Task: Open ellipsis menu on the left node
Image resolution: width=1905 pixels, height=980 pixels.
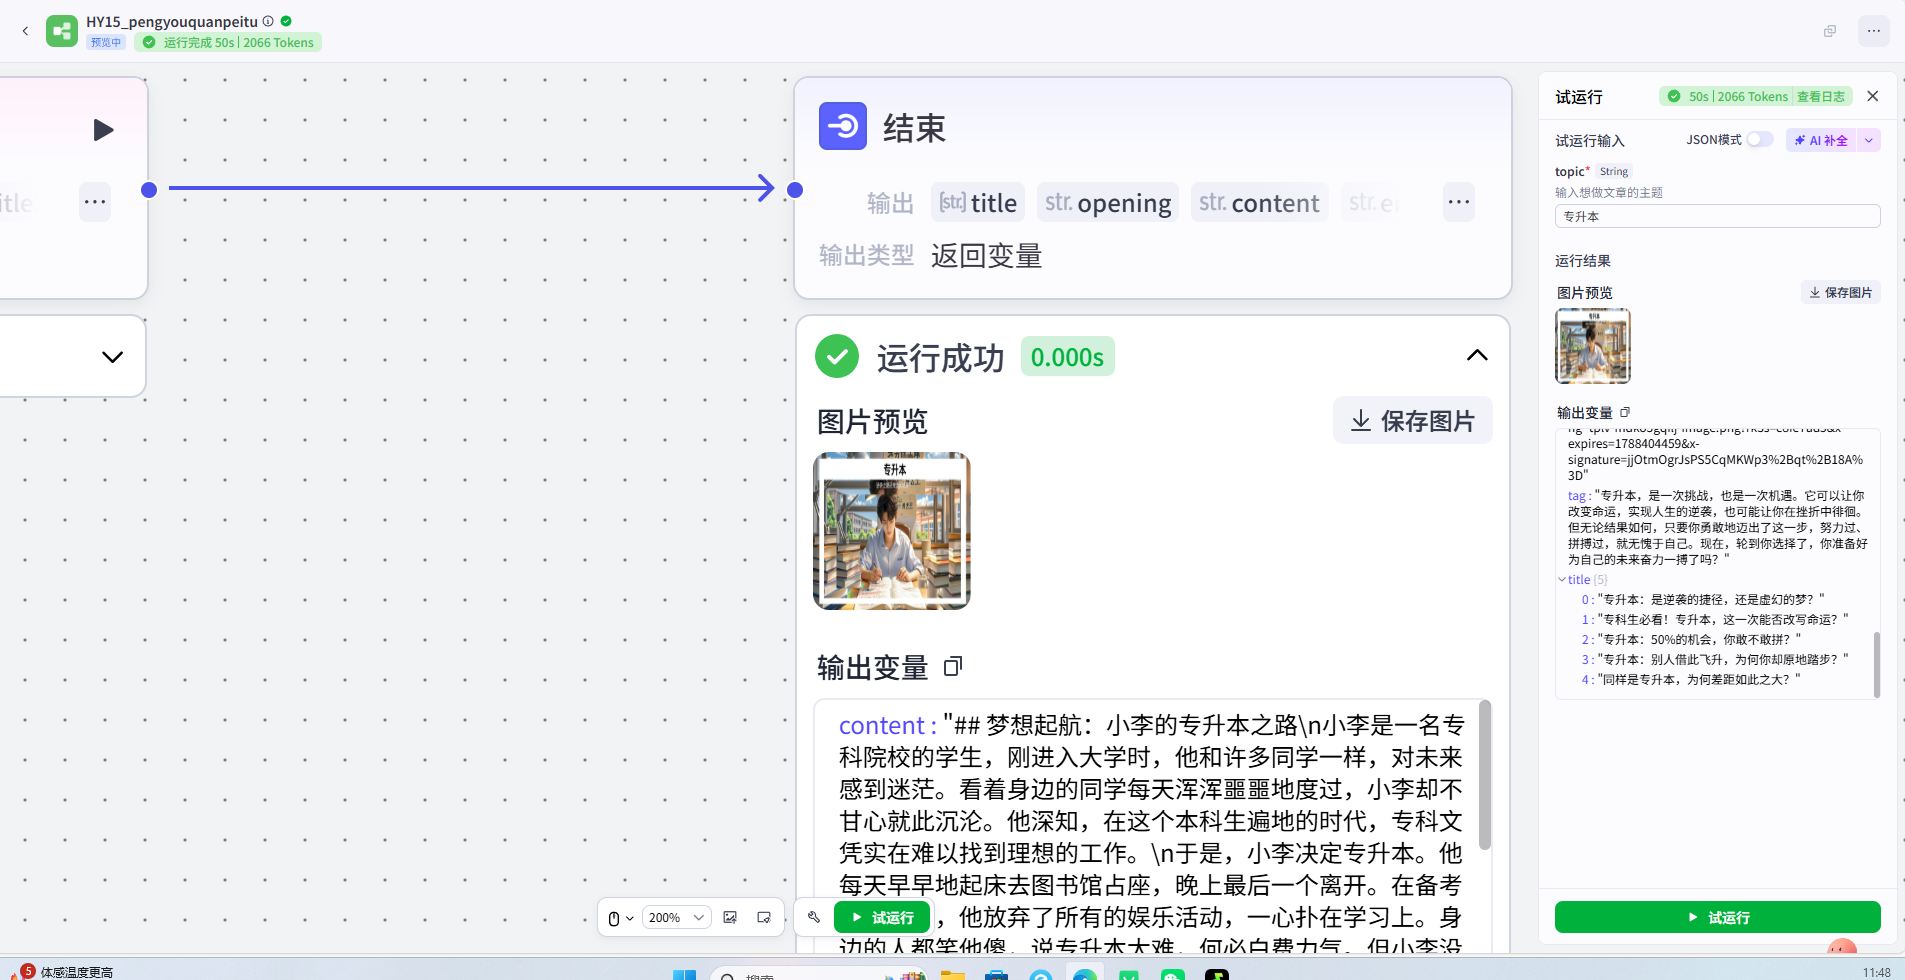Action: point(95,202)
